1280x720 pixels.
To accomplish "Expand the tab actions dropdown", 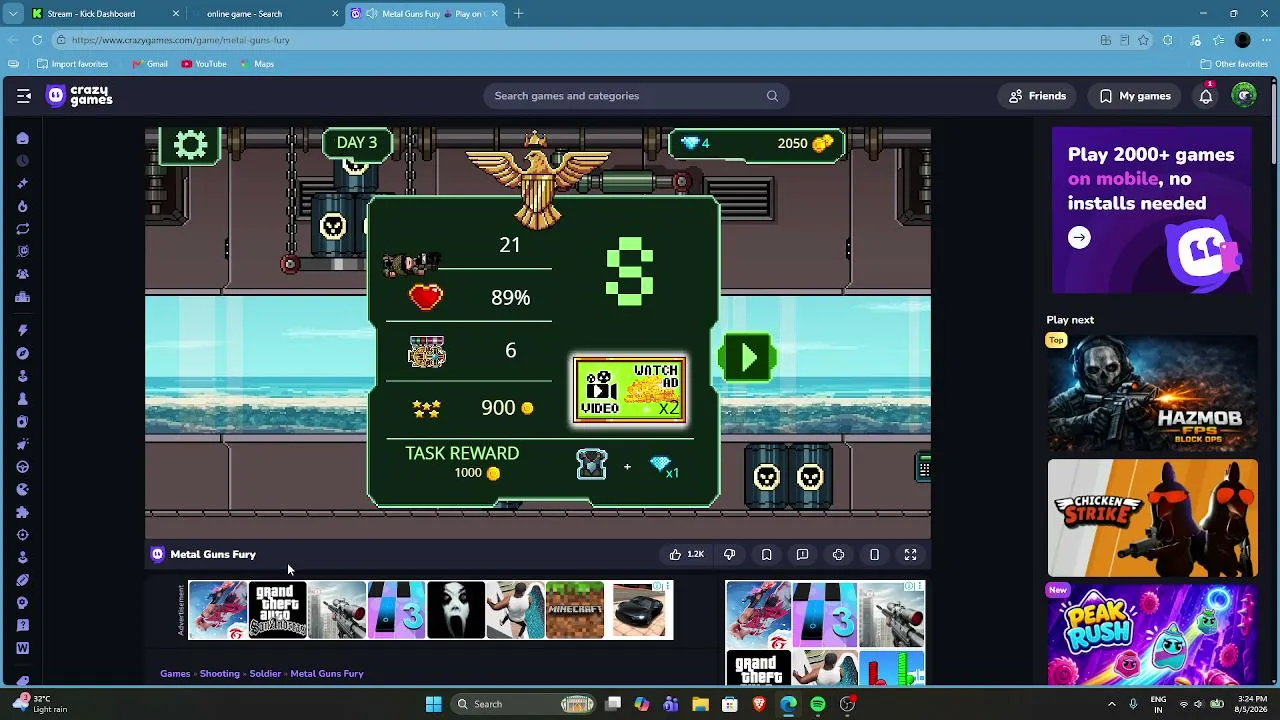I will [13, 14].
